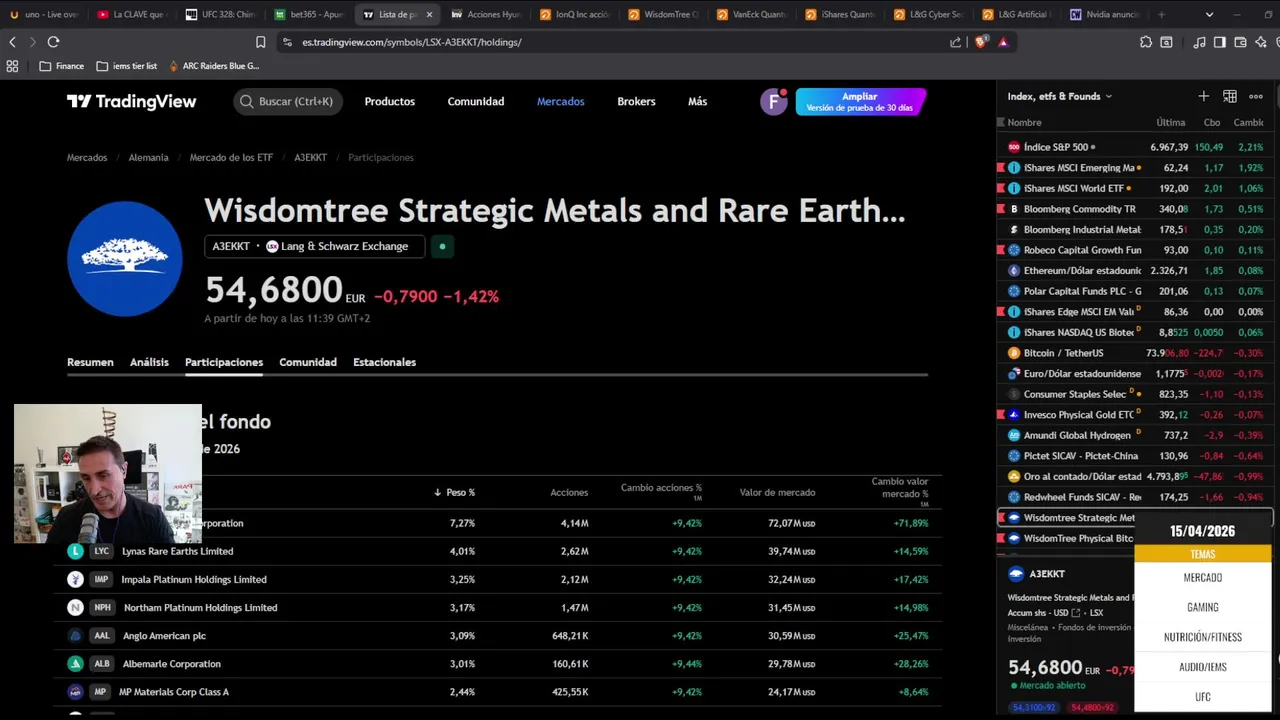Click the green market status dot
Screen dimensions: 1280x720
tap(442, 246)
